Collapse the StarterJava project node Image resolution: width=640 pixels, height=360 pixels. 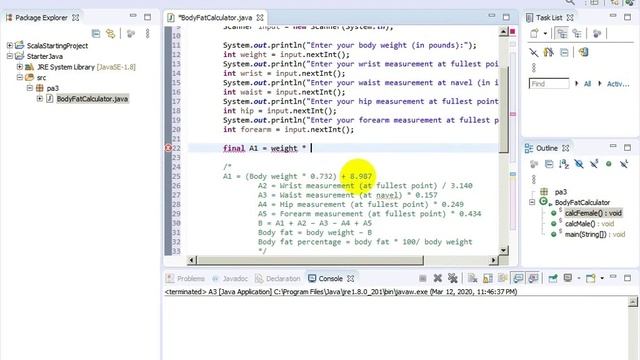(x=9, y=56)
